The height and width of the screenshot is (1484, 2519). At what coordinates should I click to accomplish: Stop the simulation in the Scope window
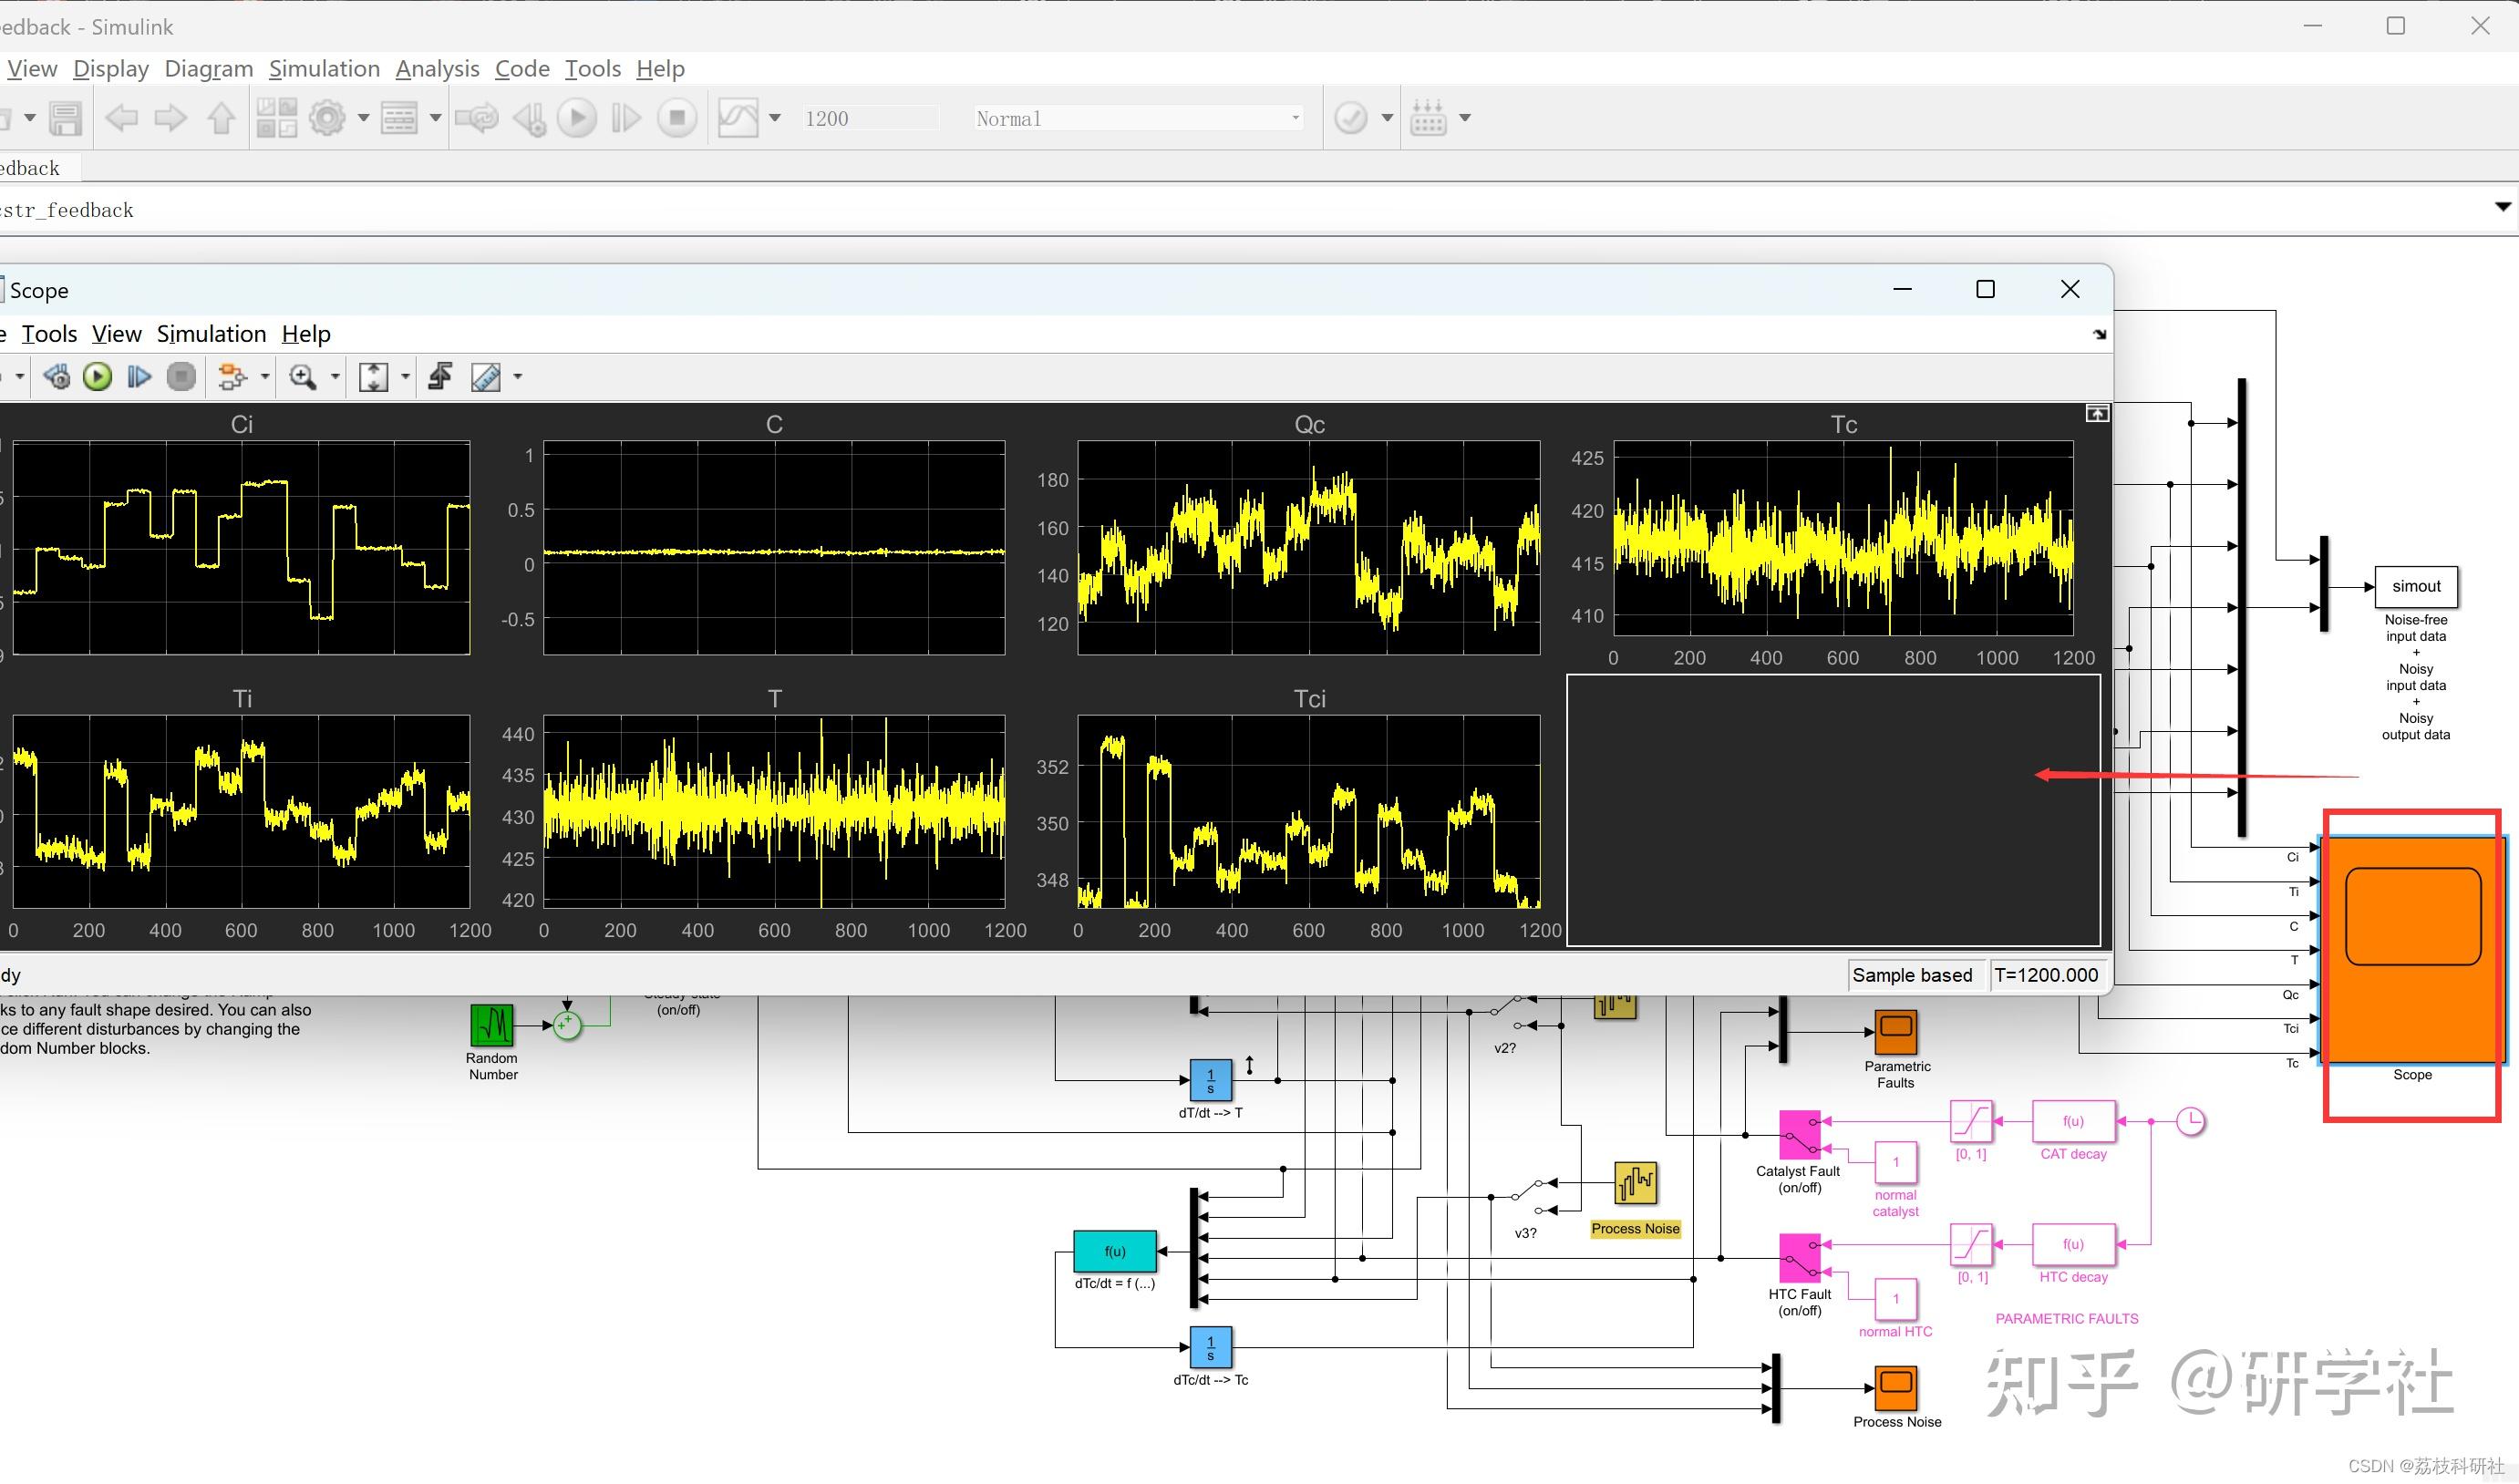pos(181,376)
